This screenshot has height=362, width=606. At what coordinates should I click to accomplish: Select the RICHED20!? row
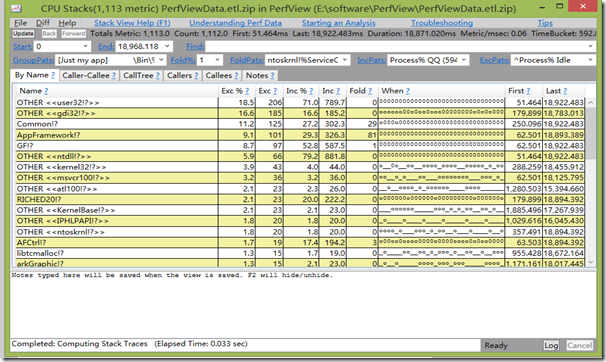(300, 199)
